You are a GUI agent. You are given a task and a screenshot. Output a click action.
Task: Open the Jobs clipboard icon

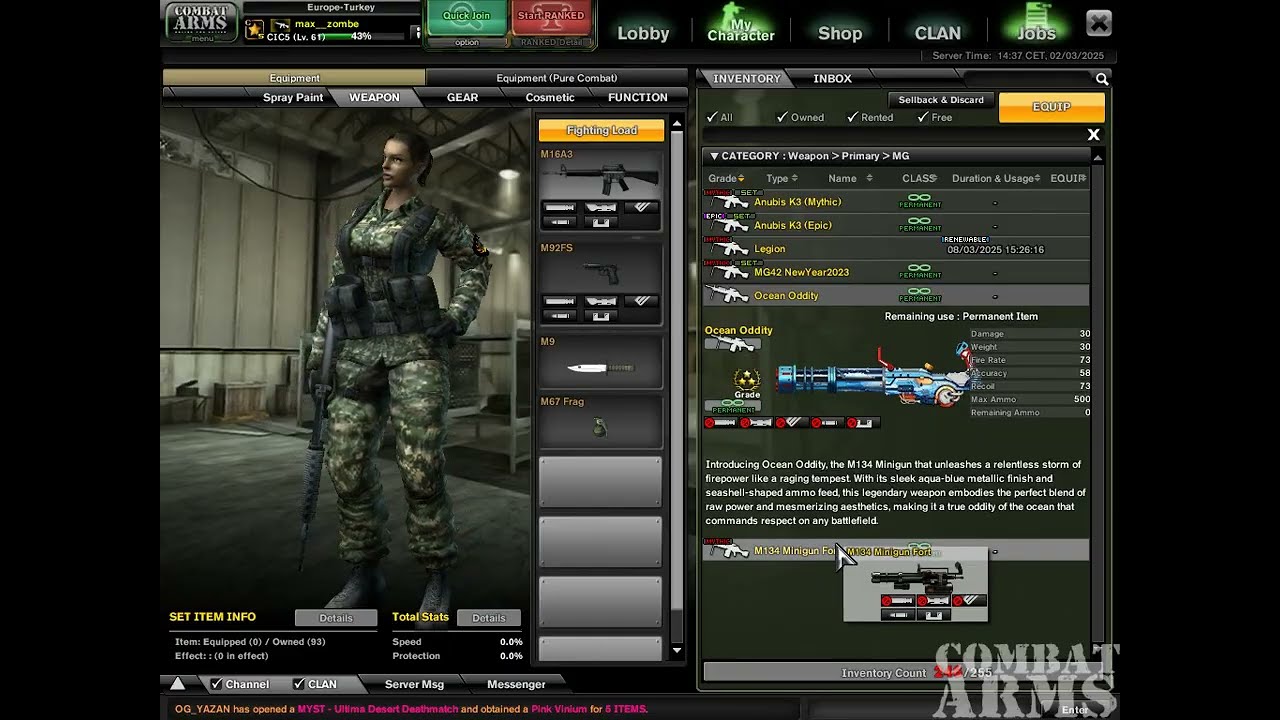coord(1037,14)
